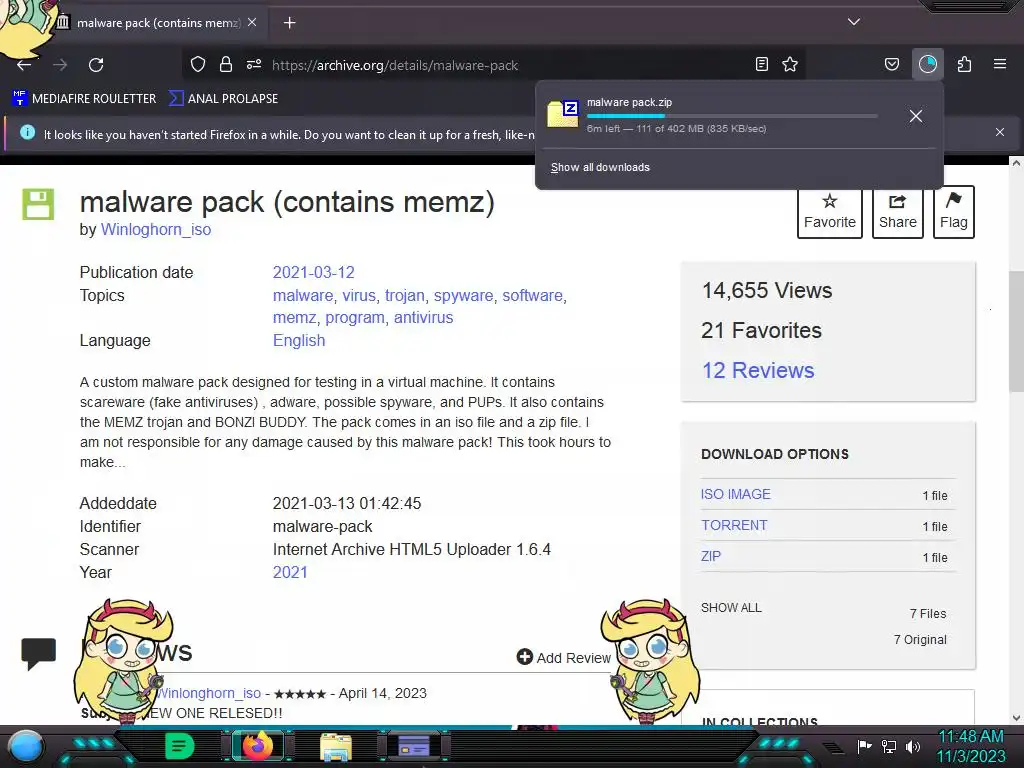Open publication date 2021-03-12 link
1024x768 pixels.
click(x=313, y=272)
